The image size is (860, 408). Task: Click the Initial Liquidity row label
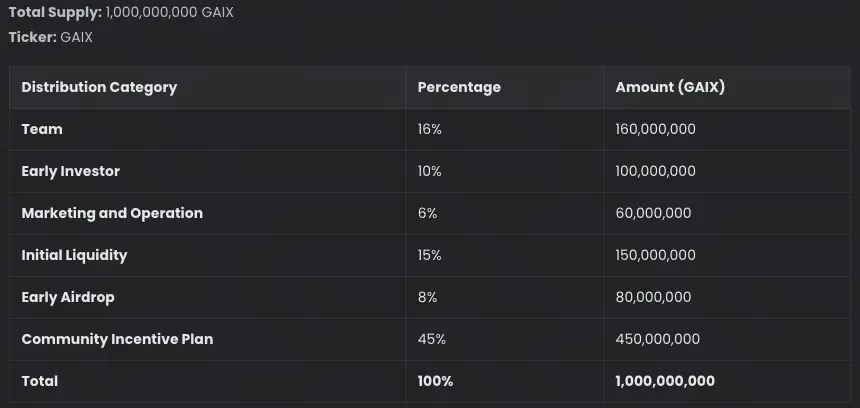pos(74,255)
